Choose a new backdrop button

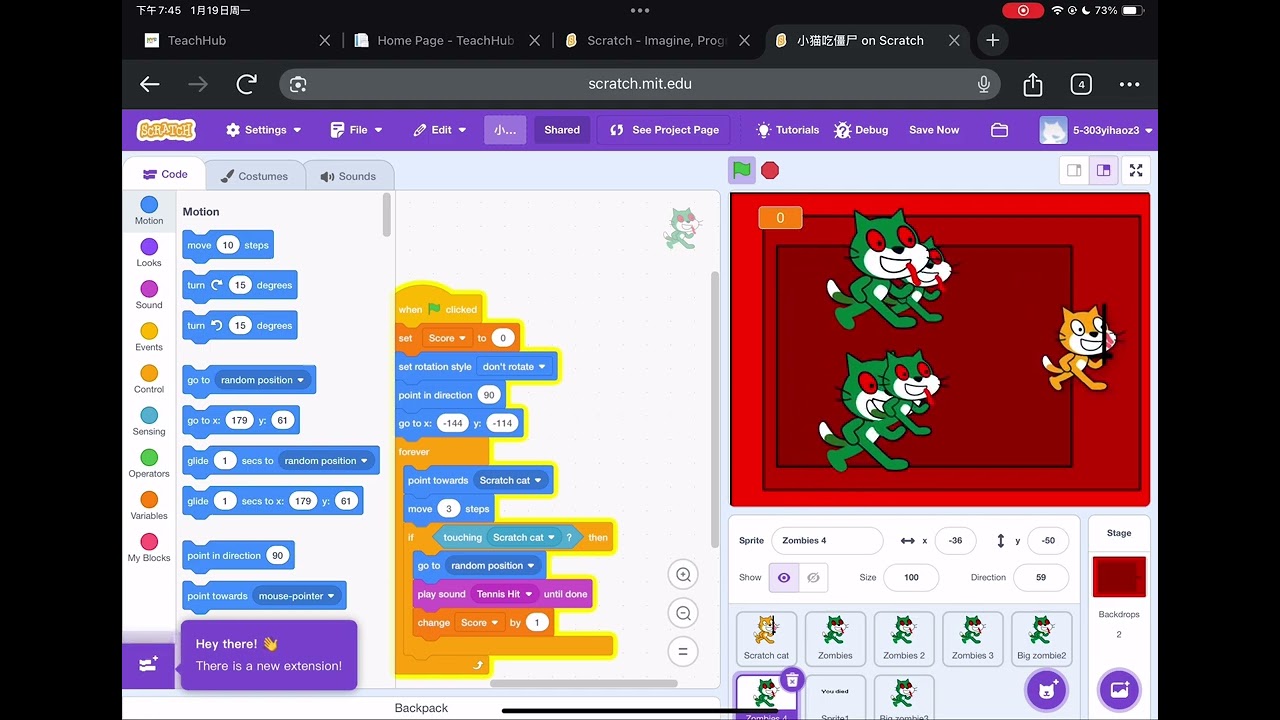point(1119,689)
